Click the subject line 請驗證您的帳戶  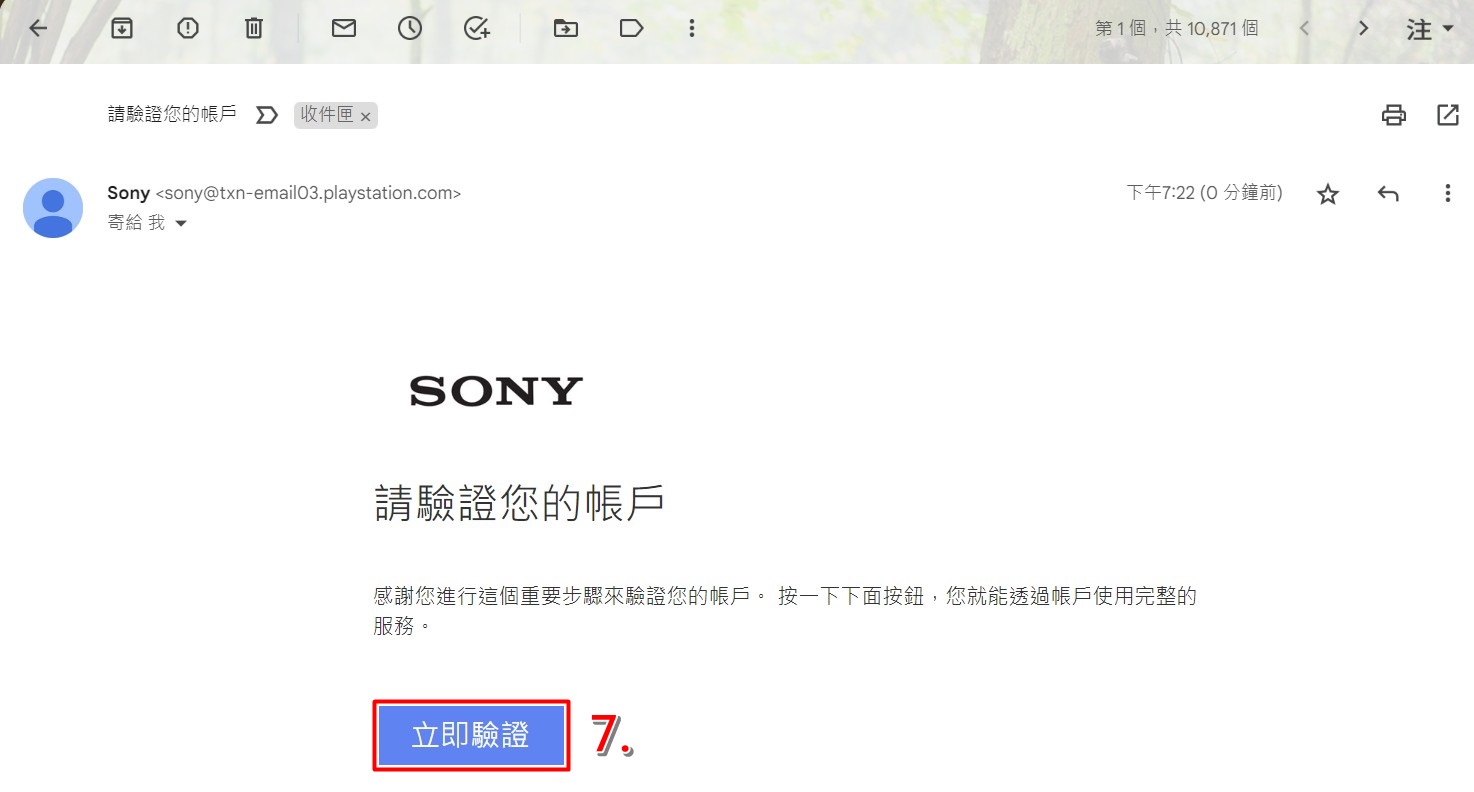pos(172,114)
